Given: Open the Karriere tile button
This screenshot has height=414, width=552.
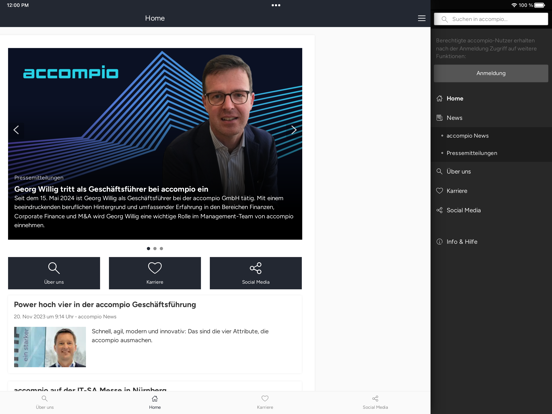Looking at the screenshot, I should pyautogui.click(x=155, y=273).
